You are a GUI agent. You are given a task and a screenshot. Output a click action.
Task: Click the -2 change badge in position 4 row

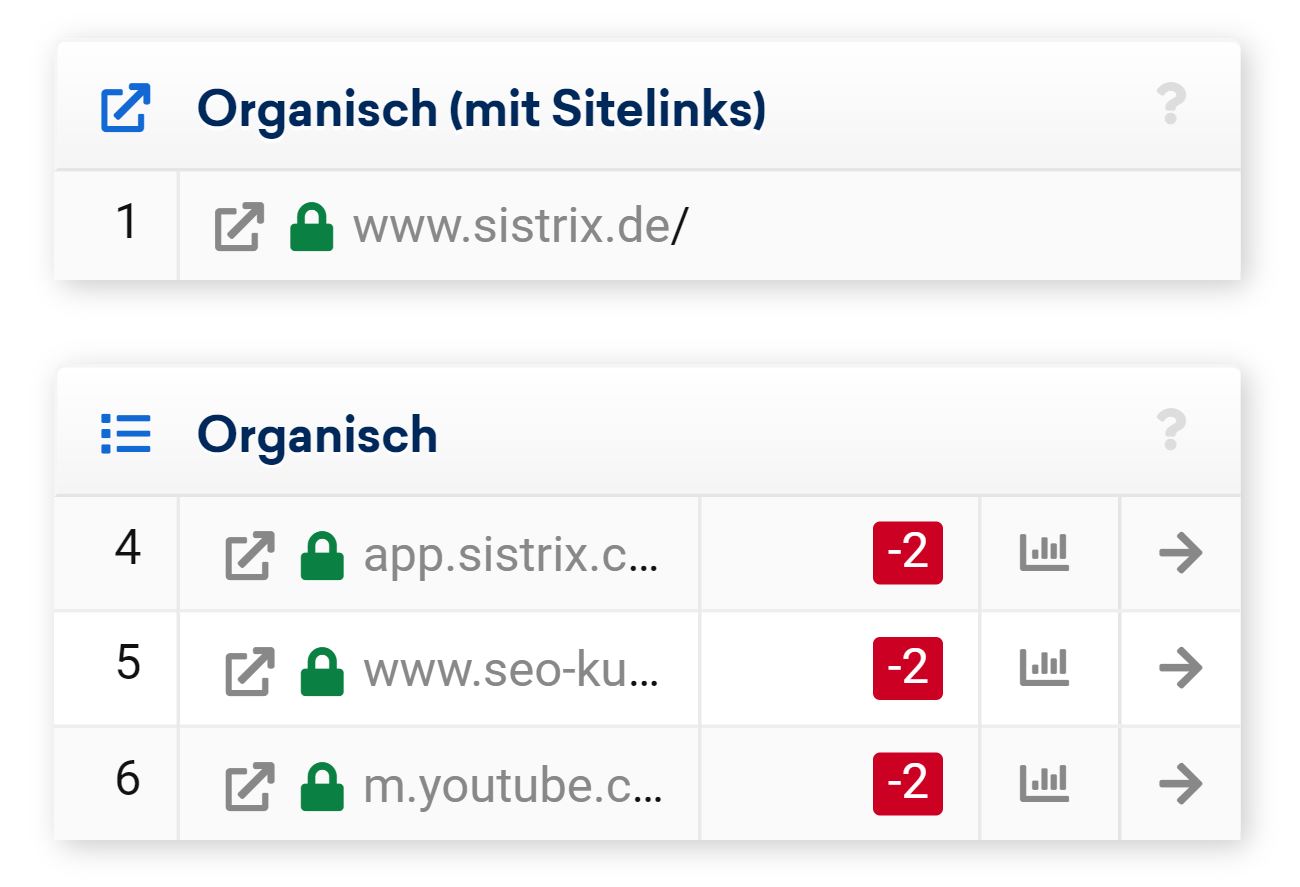pos(907,553)
